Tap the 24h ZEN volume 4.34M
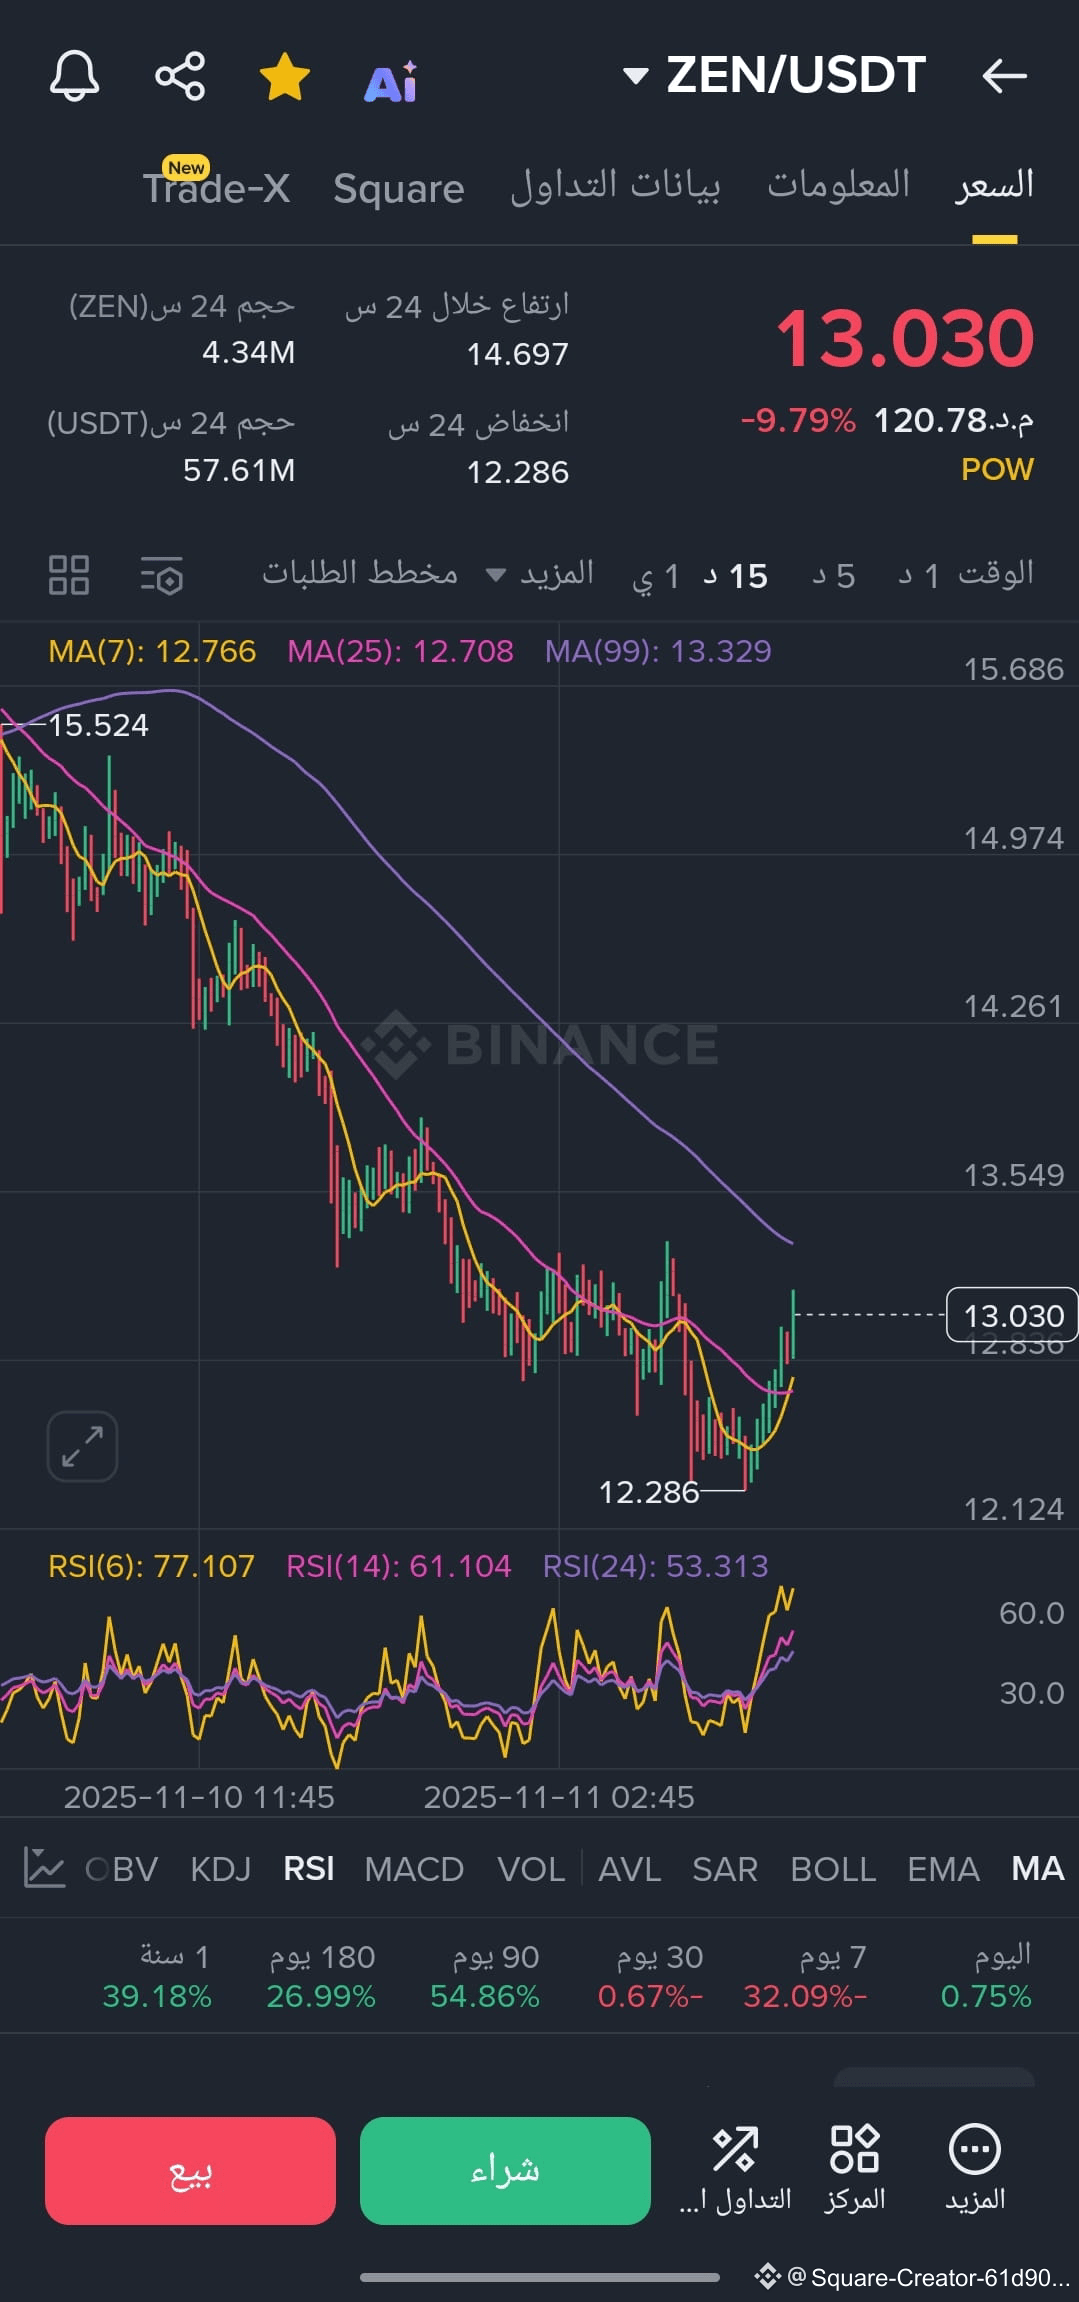 248,352
